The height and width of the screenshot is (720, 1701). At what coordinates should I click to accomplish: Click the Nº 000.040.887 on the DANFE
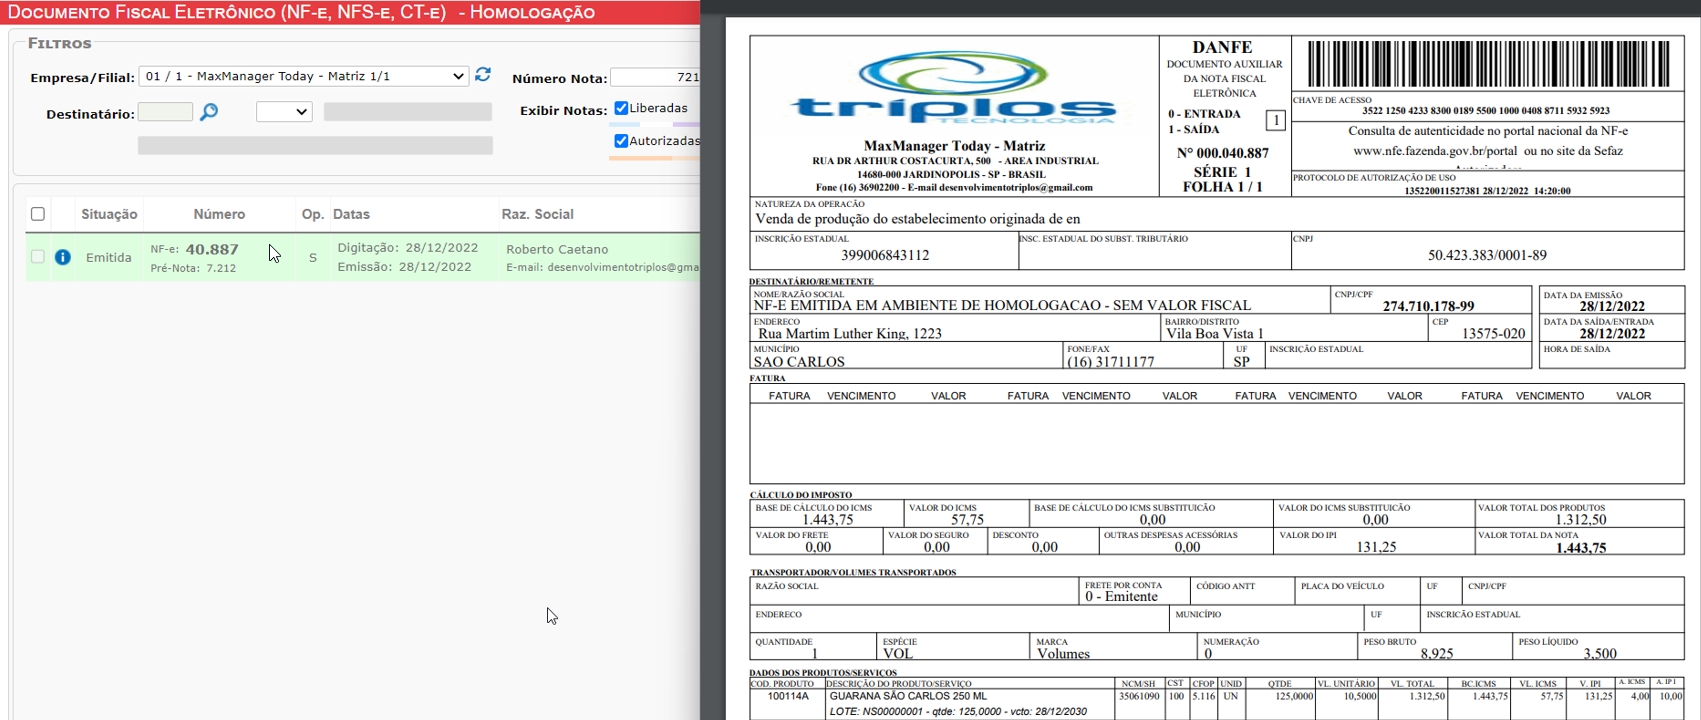point(1222,153)
